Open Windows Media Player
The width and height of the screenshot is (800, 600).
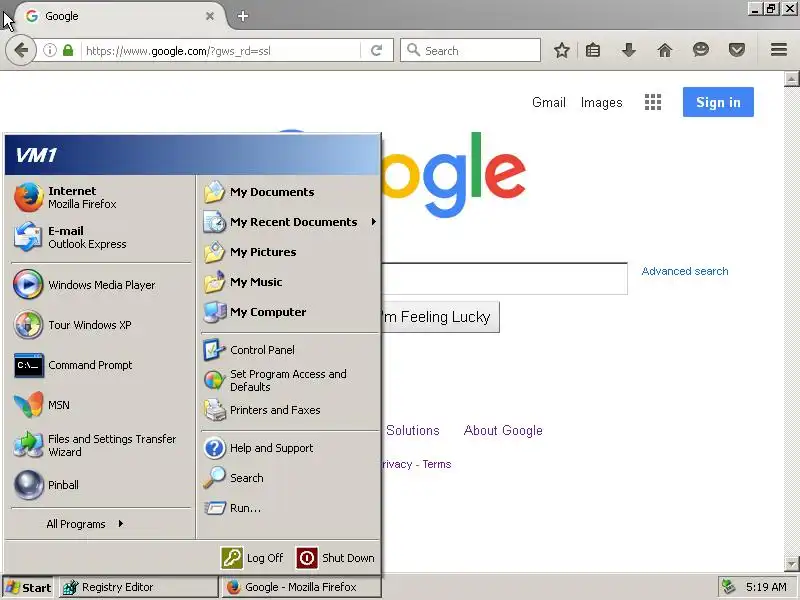point(100,285)
